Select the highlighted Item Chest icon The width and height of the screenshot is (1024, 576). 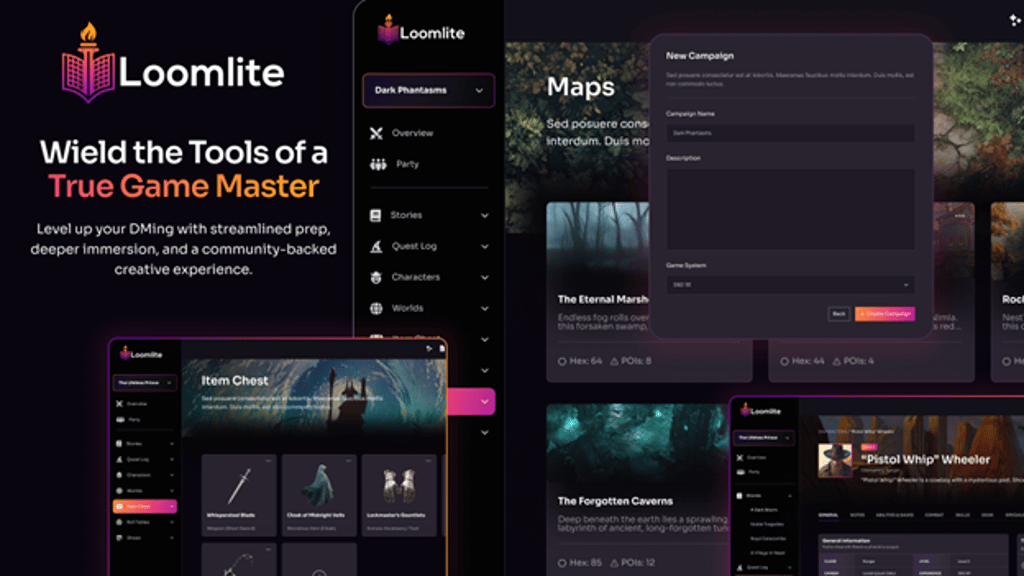point(119,506)
